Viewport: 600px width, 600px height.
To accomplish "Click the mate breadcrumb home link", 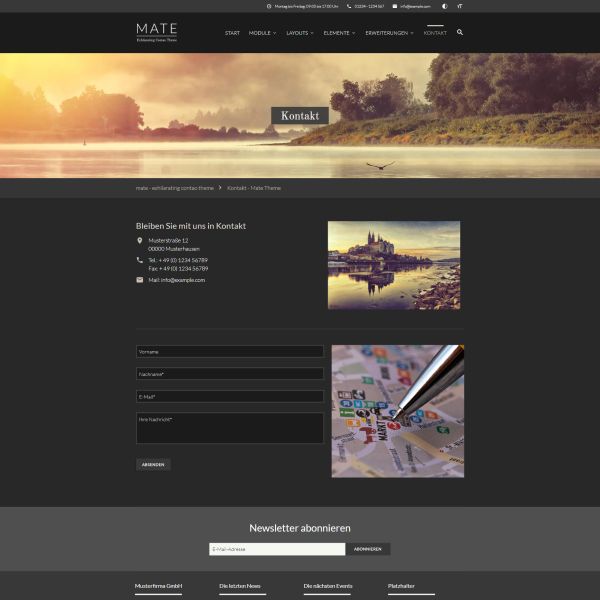I will [x=175, y=188].
